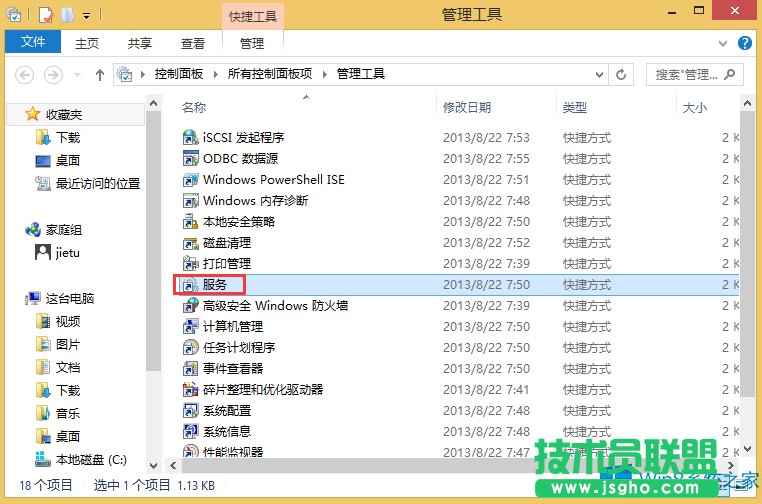Open 音乐 folder under 这台电脑
762x504 pixels.
[x=58, y=414]
